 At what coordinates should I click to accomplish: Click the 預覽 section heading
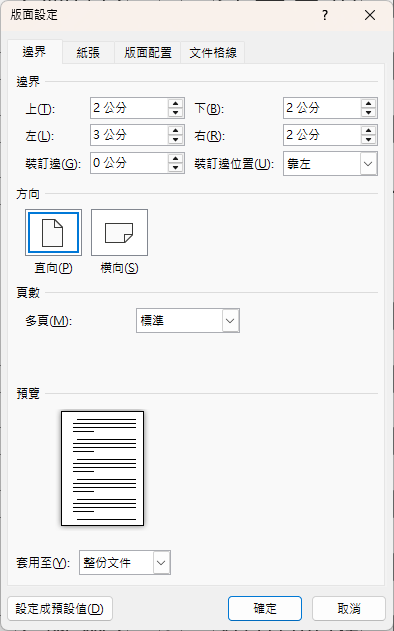[x=28, y=394]
